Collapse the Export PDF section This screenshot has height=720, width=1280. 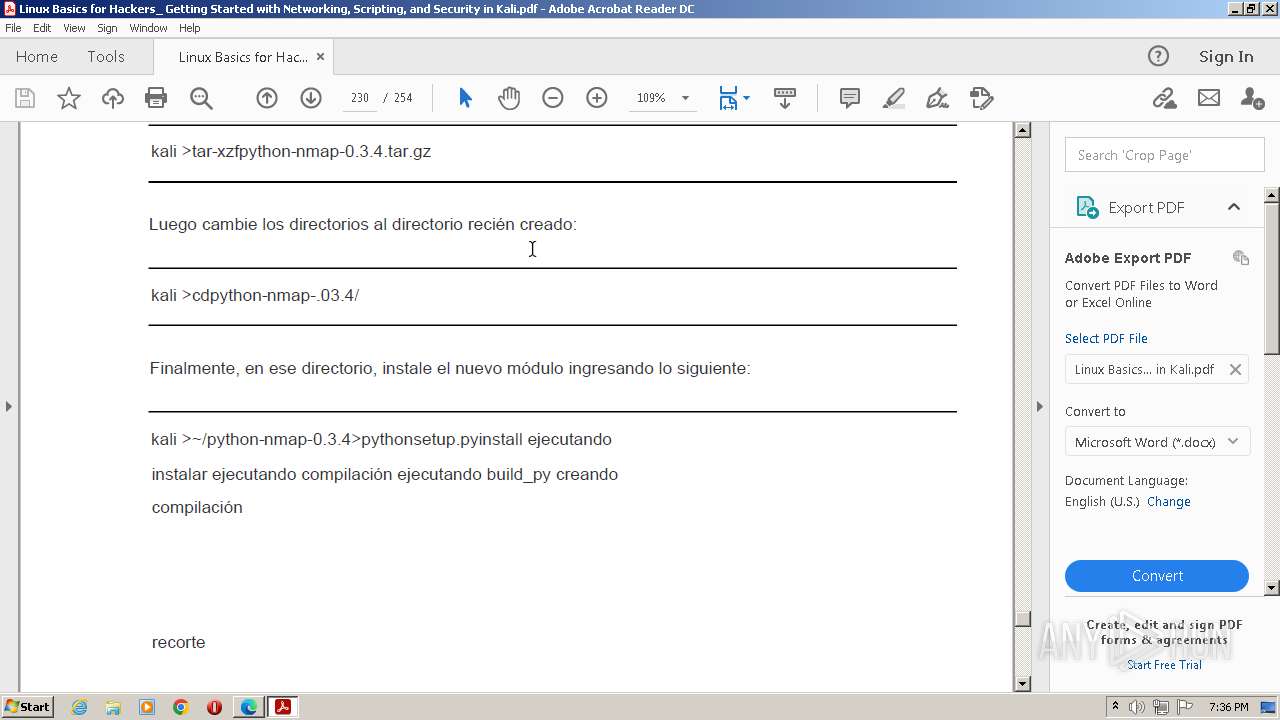click(x=1233, y=207)
